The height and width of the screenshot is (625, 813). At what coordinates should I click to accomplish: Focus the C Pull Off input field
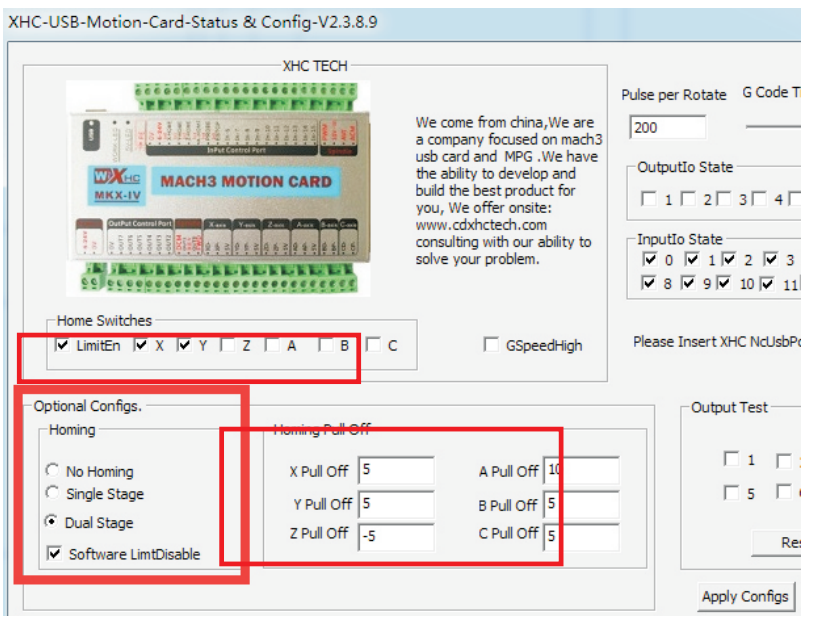[581, 535]
